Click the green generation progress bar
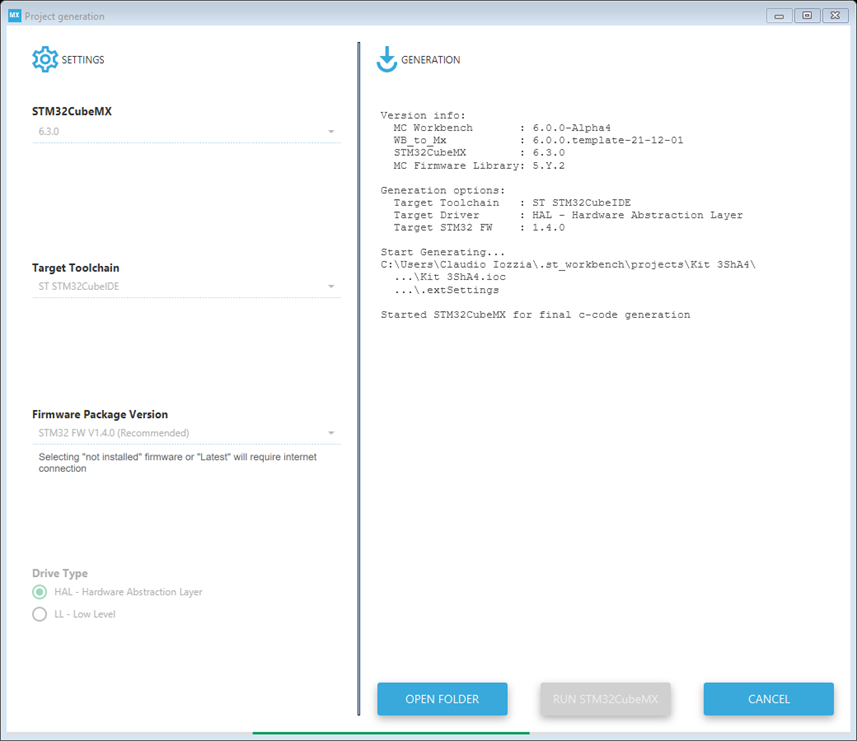Screen dimensions: 857x741 [x=391, y=733]
